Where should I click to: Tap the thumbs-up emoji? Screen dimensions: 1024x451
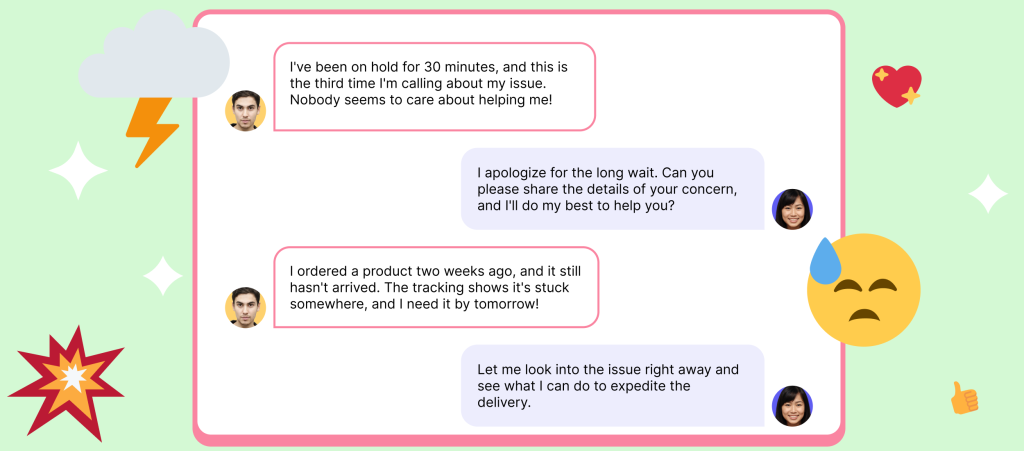pos(964,398)
